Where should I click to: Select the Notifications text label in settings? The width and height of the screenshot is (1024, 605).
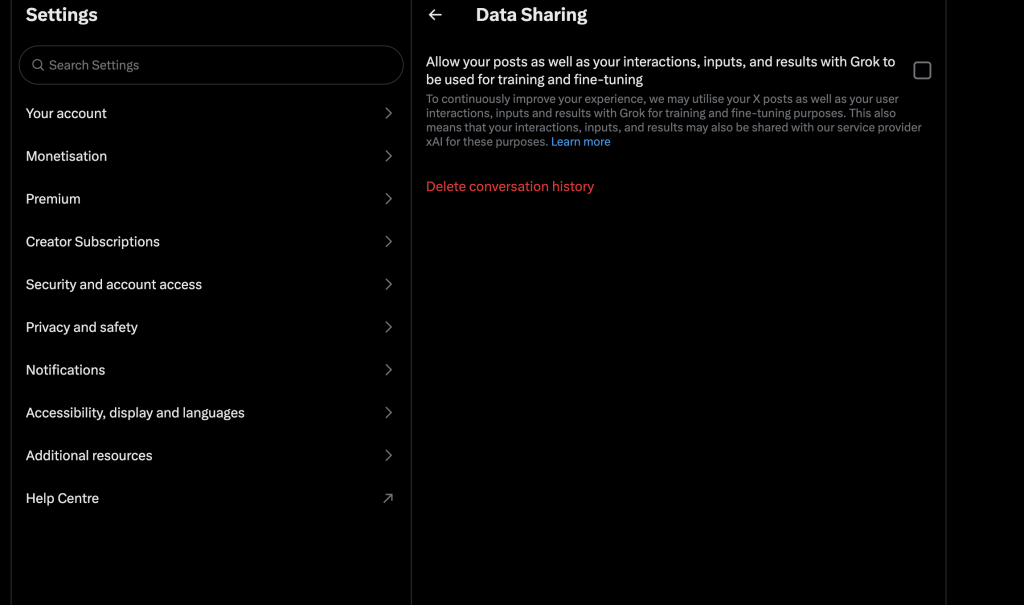65,370
